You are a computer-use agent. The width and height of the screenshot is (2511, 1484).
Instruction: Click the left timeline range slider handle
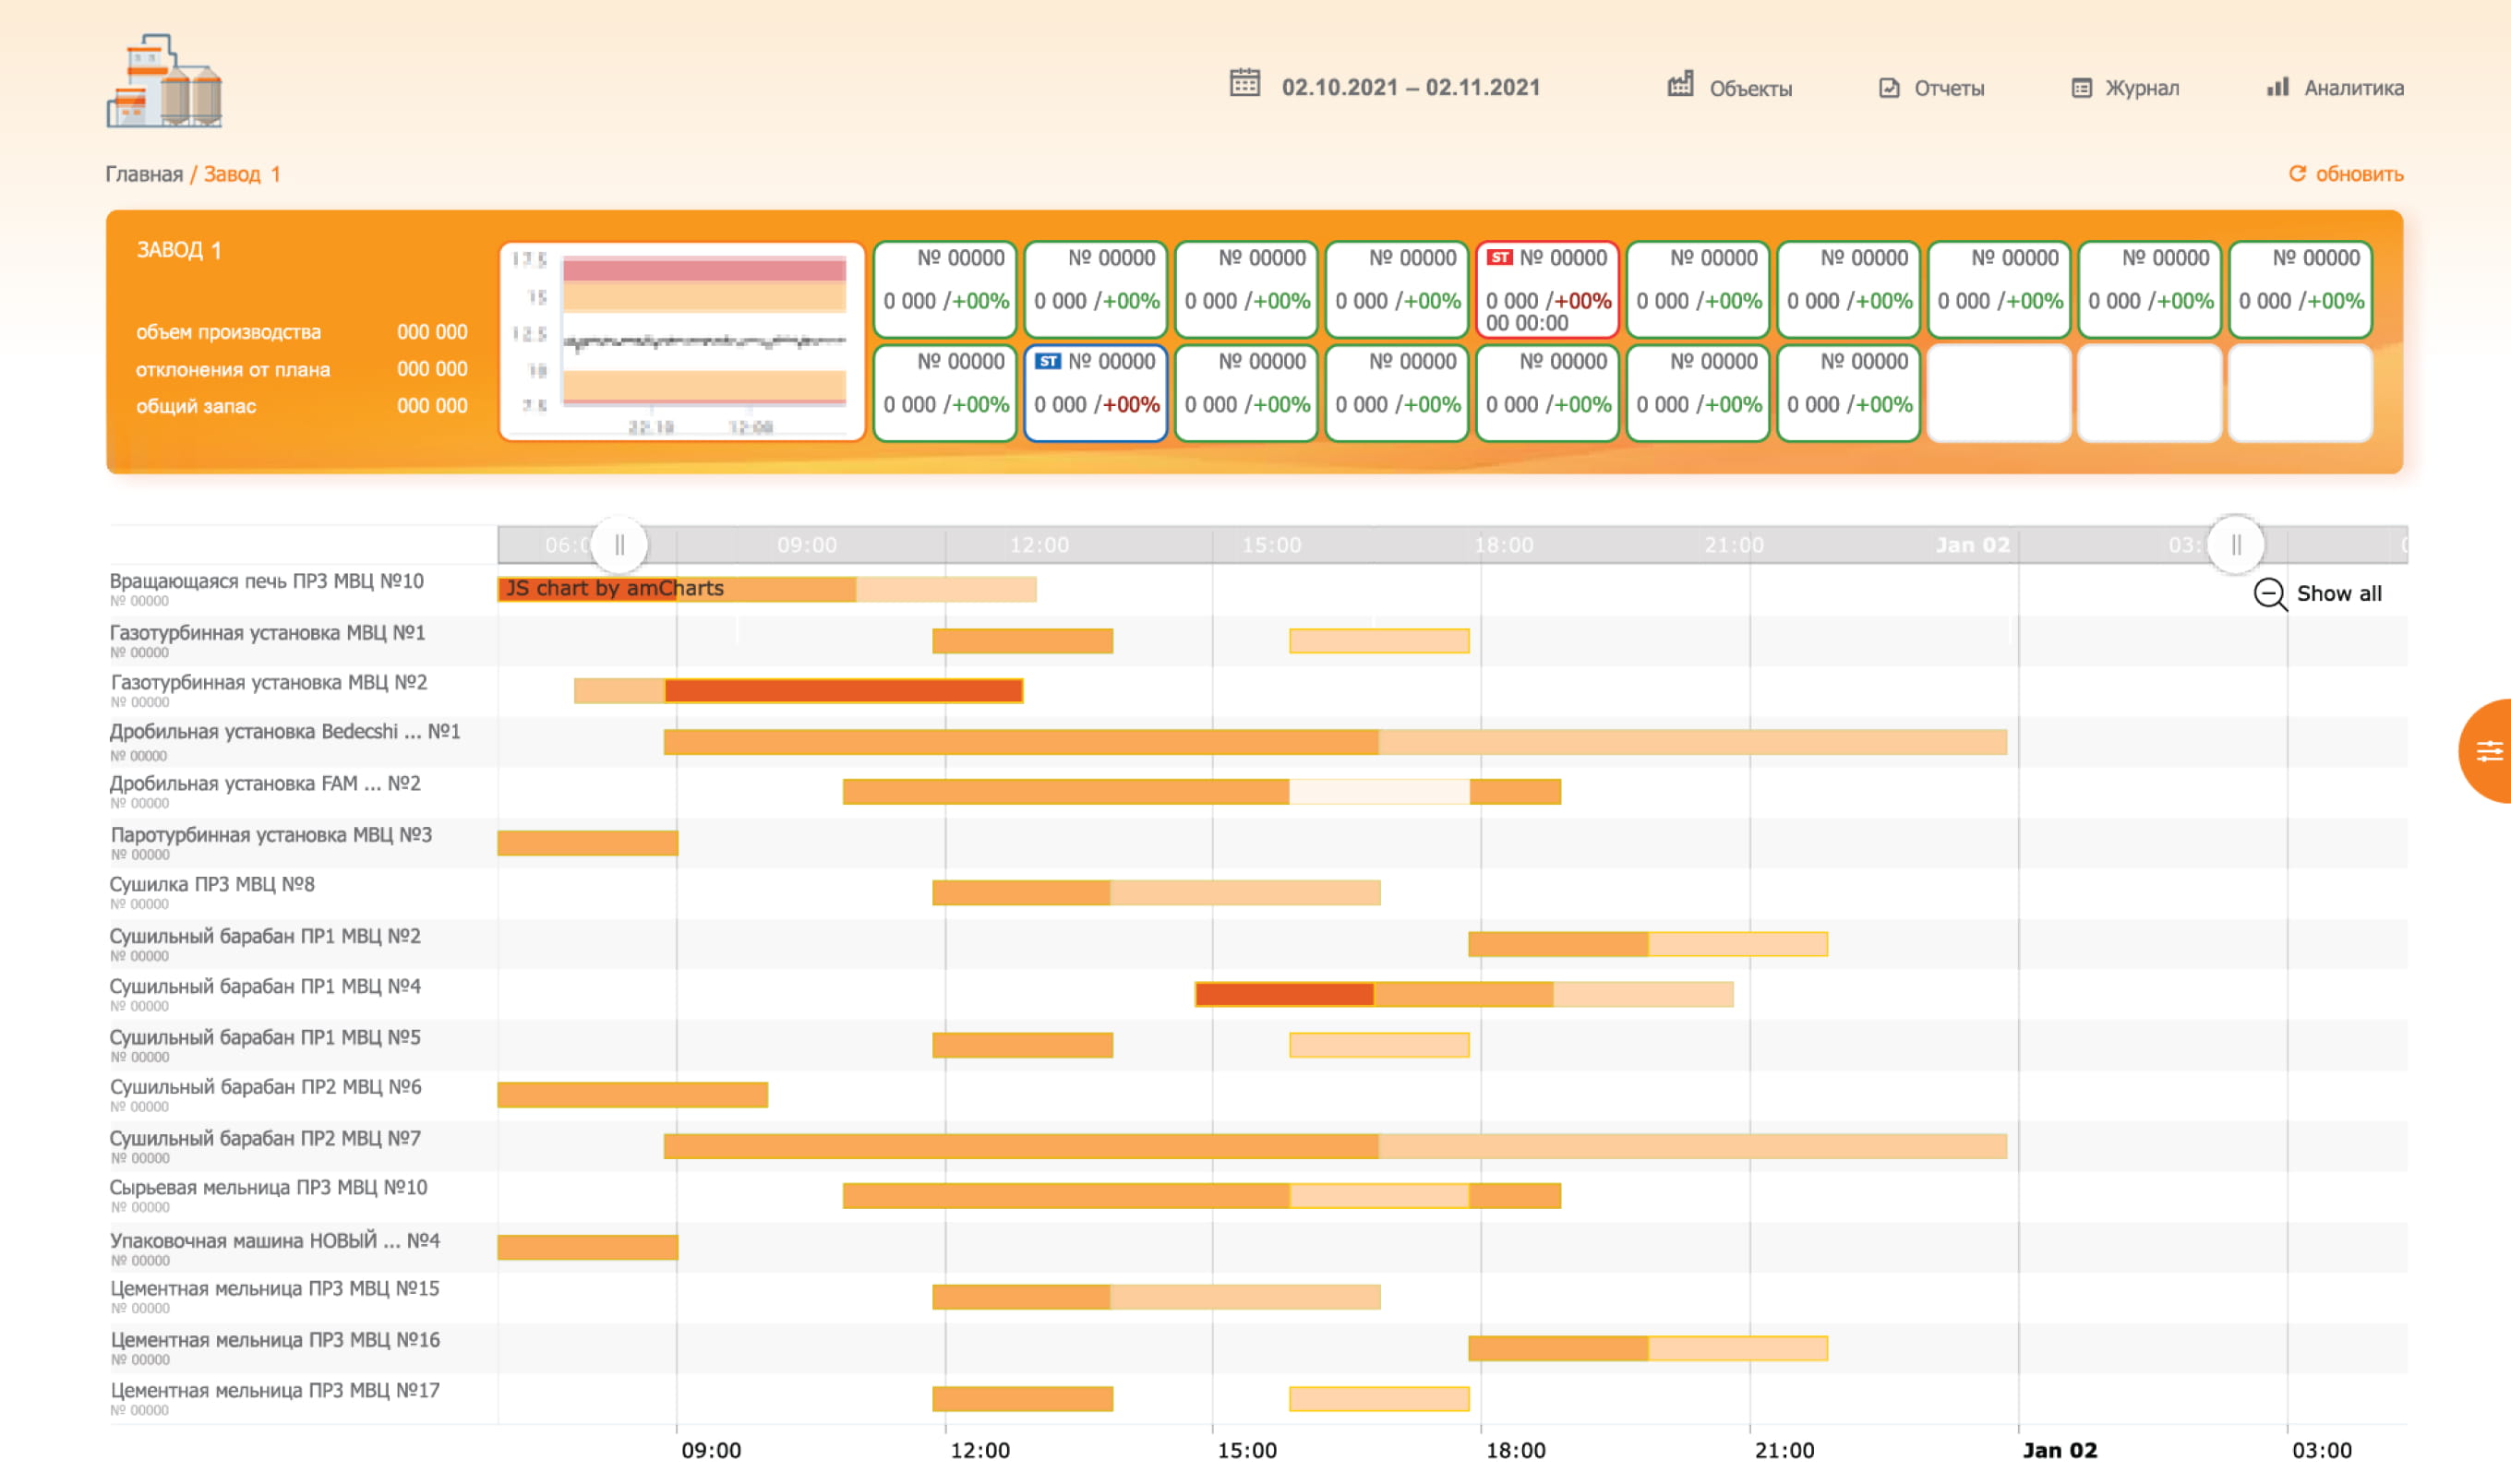(x=619, y=545)
